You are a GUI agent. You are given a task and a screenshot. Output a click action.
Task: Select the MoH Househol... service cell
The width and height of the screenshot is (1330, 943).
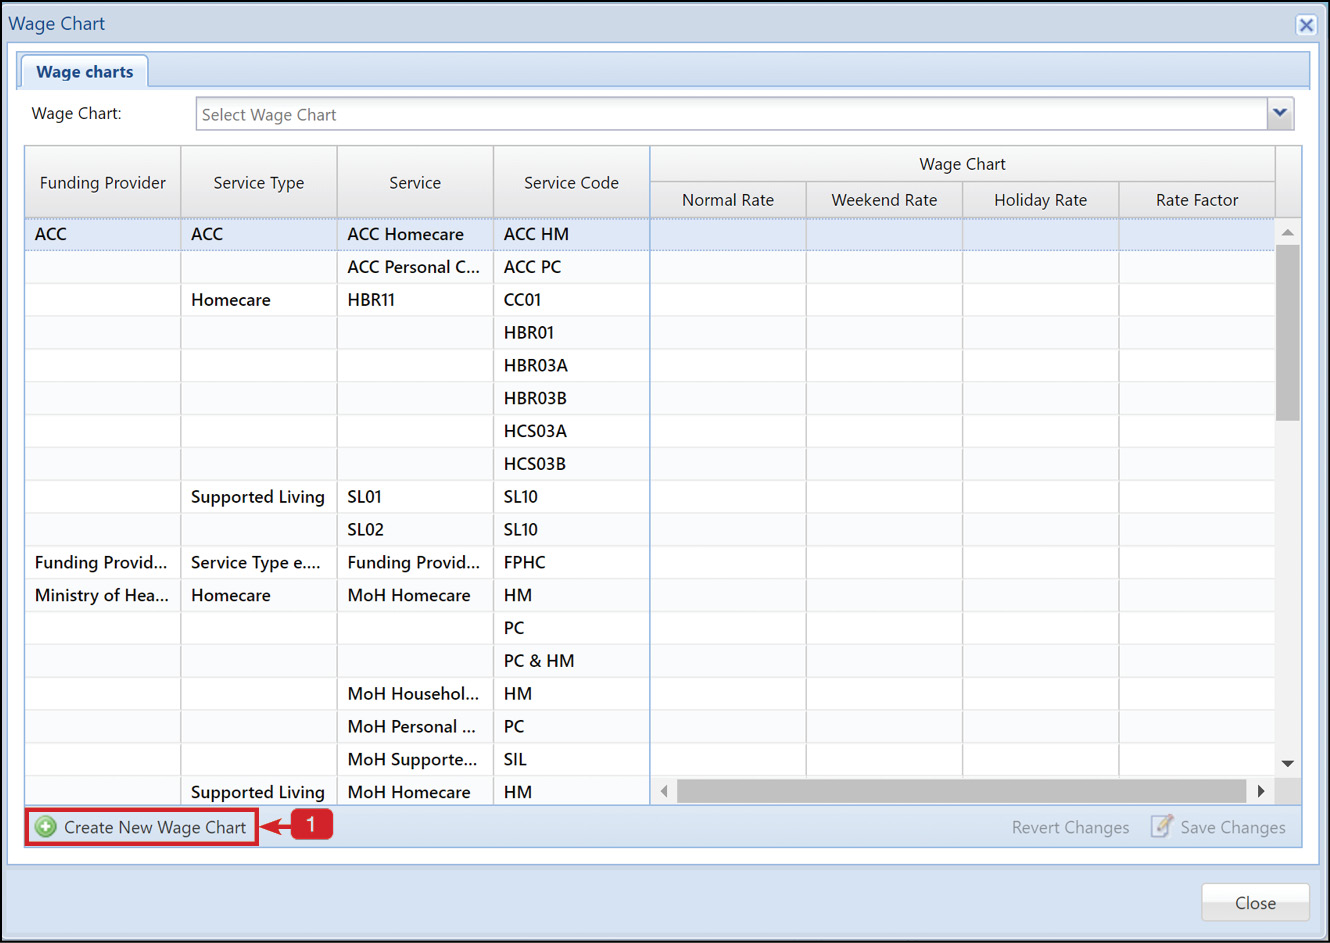pyautogui.click(x=415, y=694)
